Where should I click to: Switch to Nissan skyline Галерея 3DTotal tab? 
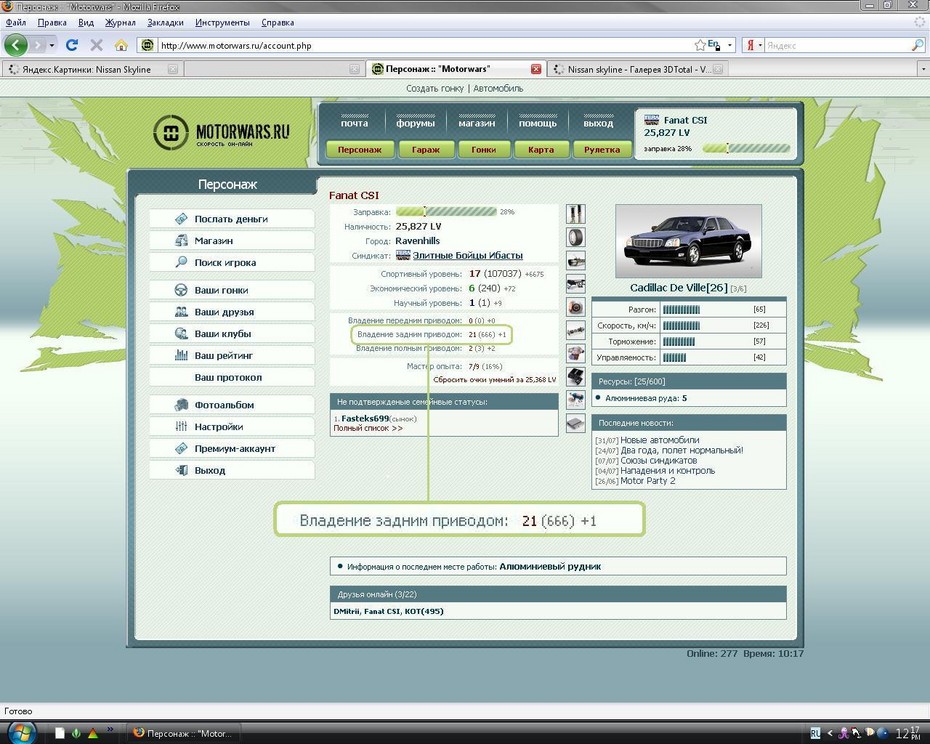pyautogui.click(x=638, y=69)
